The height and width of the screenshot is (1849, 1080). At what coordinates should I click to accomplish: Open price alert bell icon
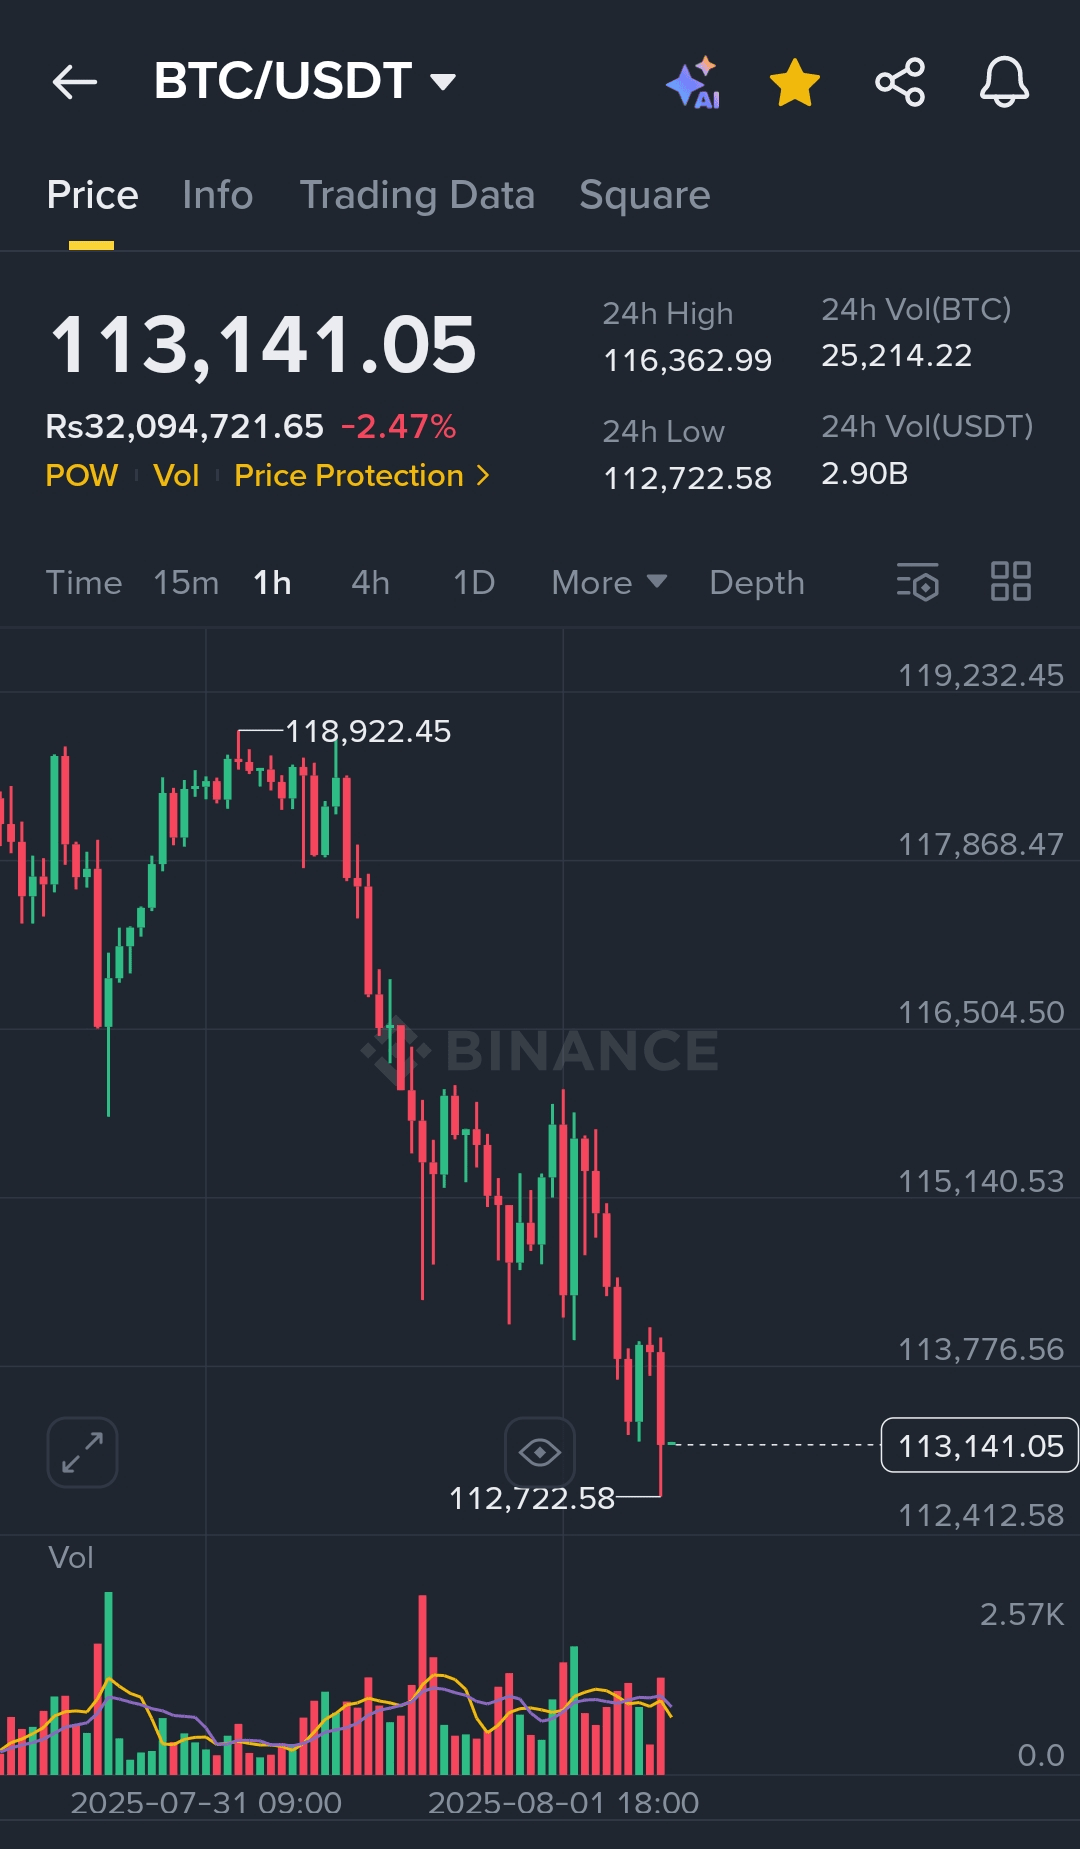click(x=1004, y=82)
